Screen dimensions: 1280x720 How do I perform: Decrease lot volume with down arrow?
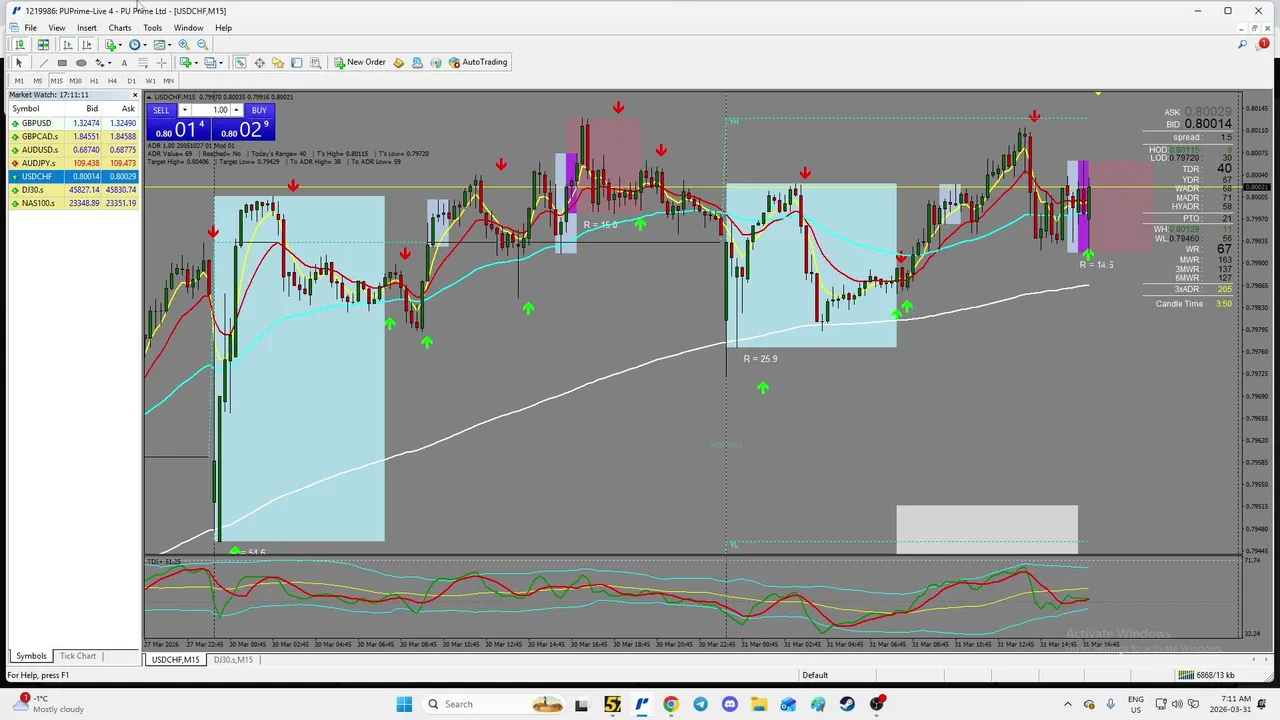(x=184, y=110)
